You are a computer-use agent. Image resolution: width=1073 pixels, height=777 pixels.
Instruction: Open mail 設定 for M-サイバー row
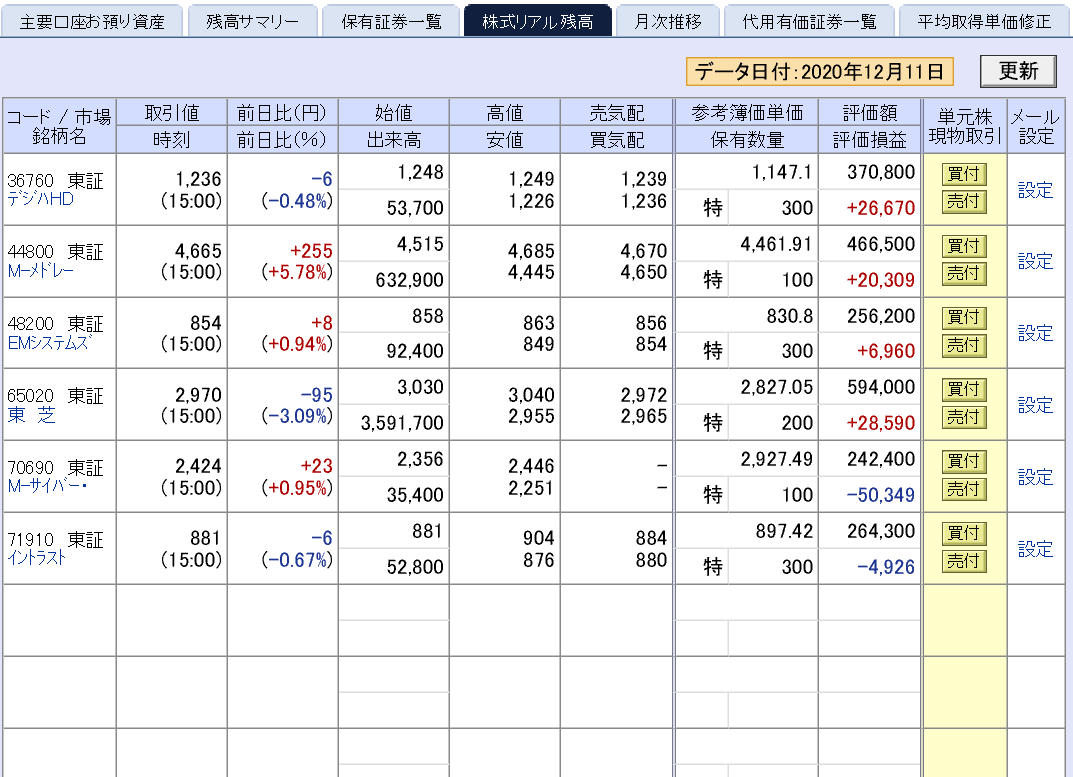1035,477
